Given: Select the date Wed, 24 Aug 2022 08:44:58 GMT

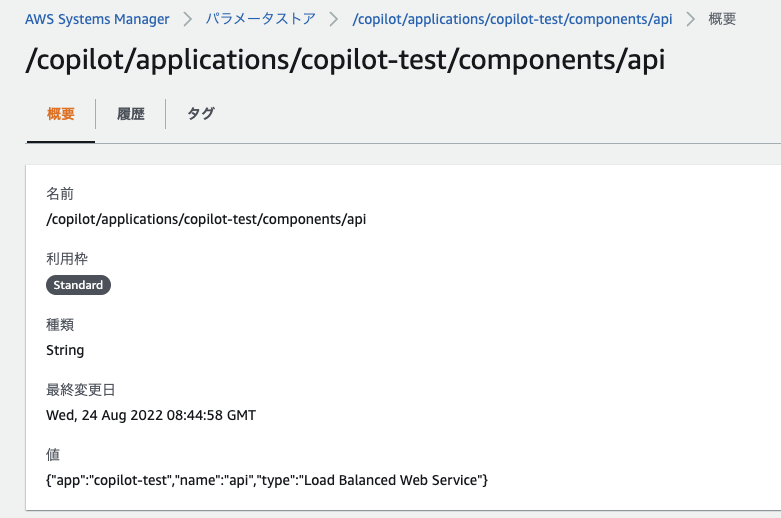Looking at the screenshot, I should [x=151, y=415].
